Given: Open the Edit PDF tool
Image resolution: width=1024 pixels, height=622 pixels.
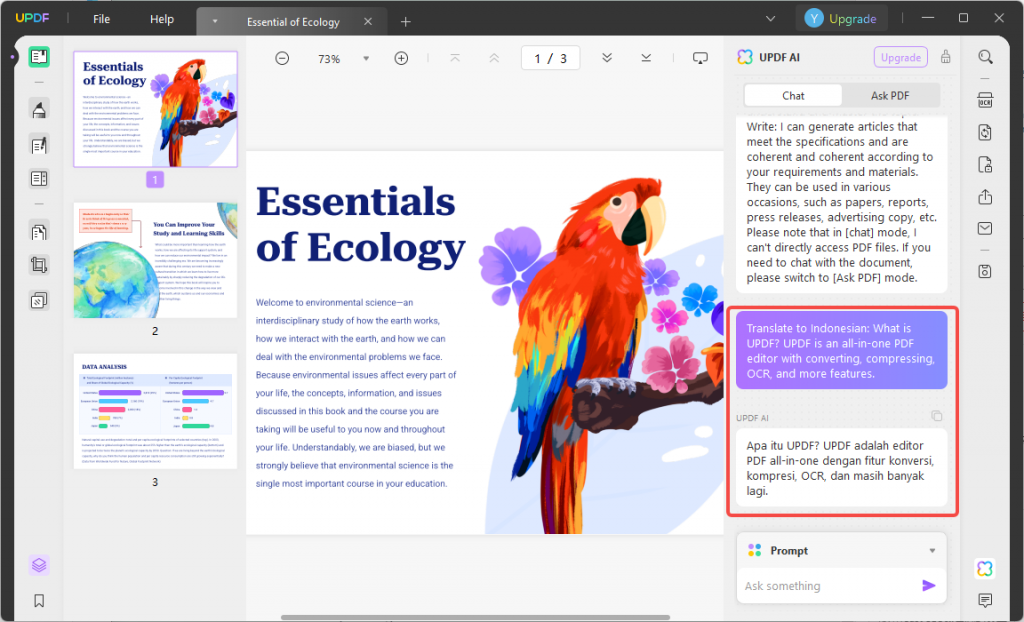Looking at the screenshot, I should [x=40, y=145].
